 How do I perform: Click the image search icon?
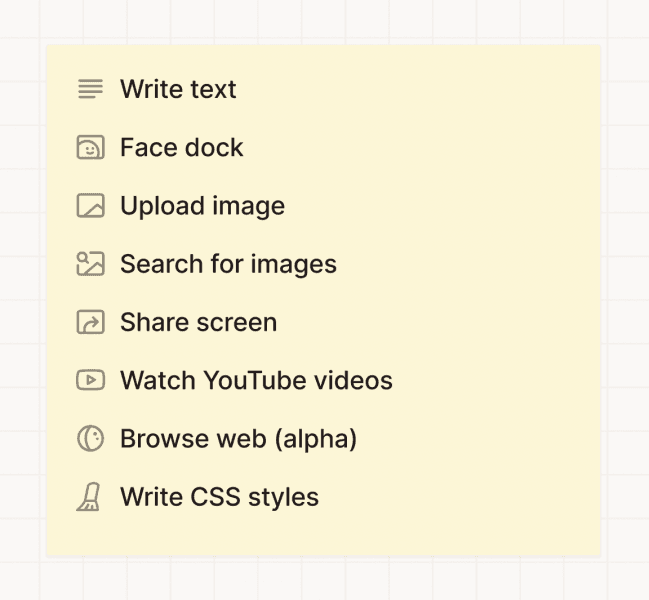click(90, 264)
